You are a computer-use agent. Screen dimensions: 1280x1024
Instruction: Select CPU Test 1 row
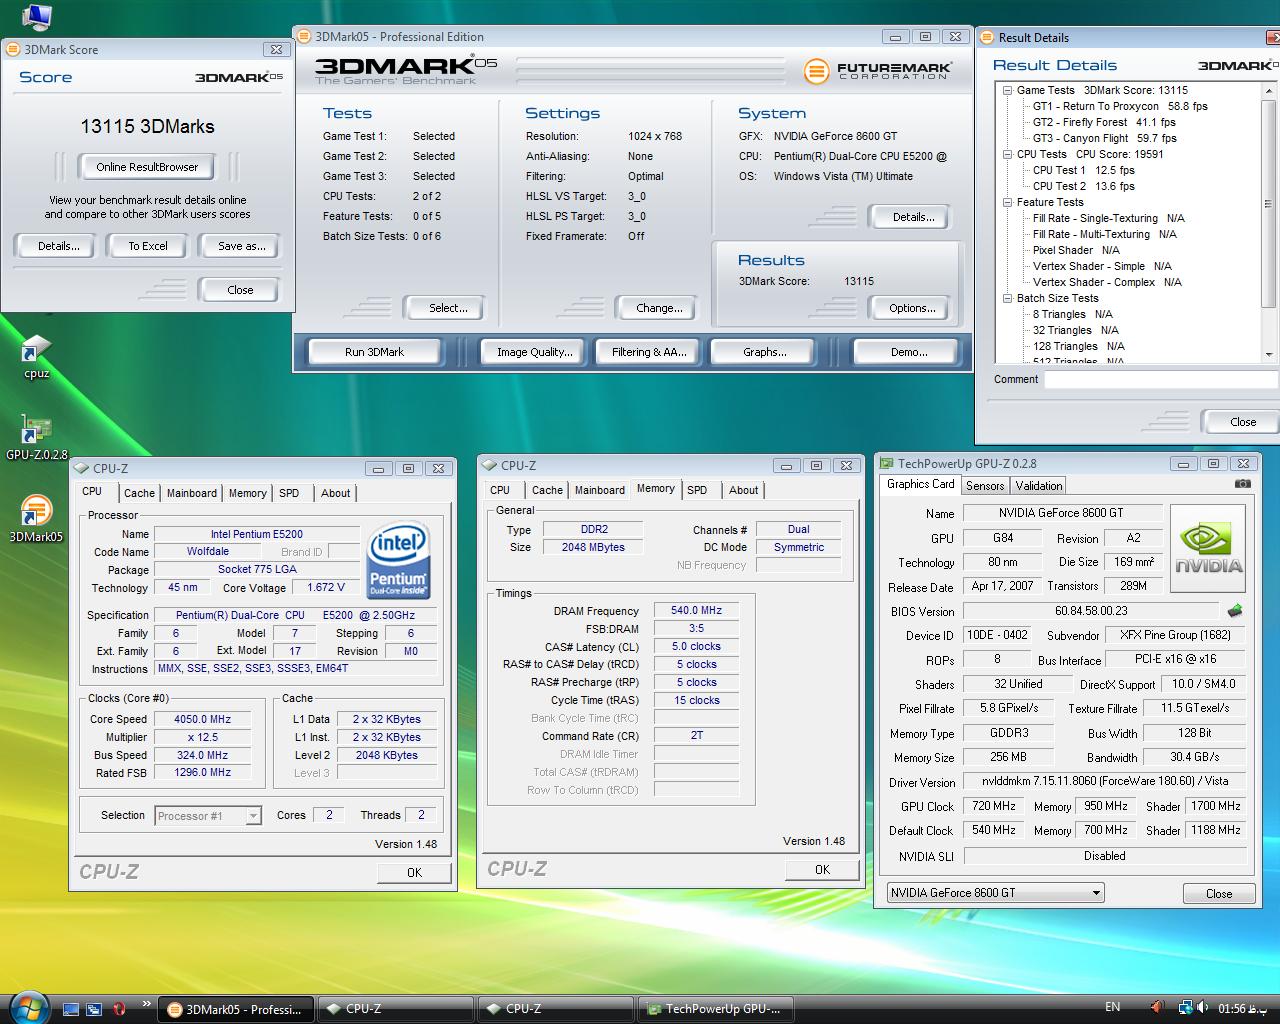click(1084, 170)
